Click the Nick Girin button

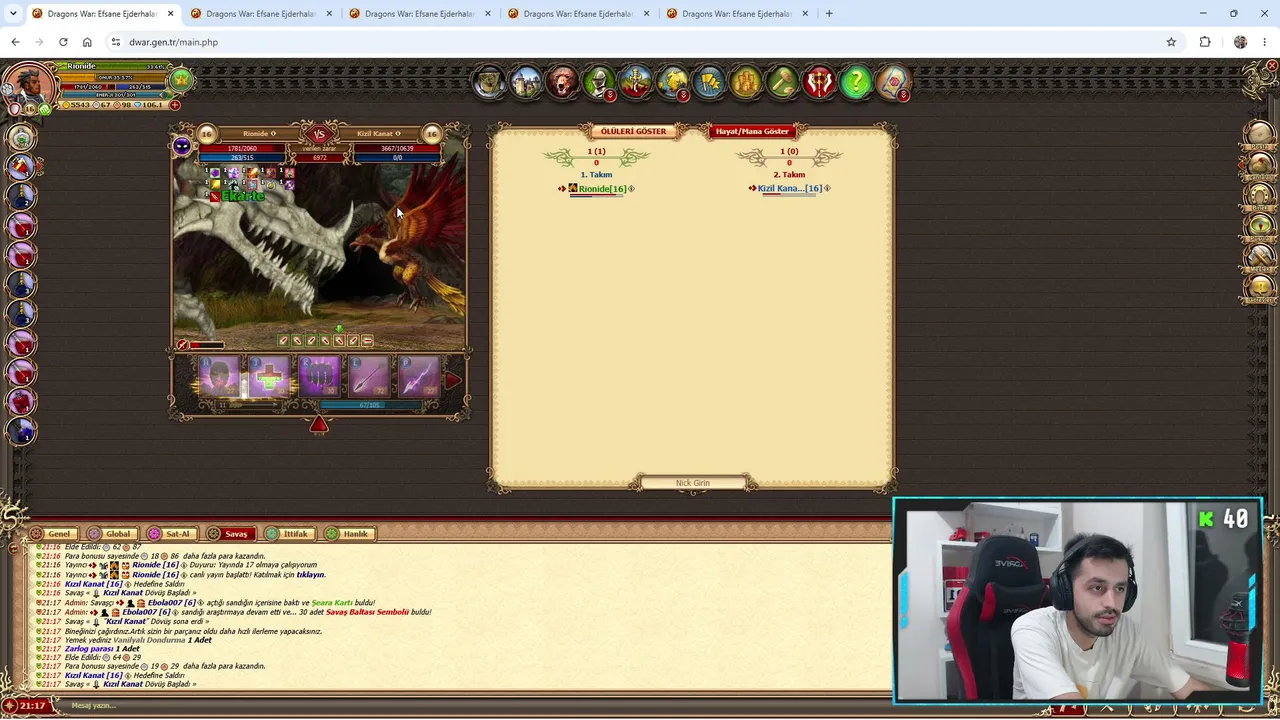[692, 484]
